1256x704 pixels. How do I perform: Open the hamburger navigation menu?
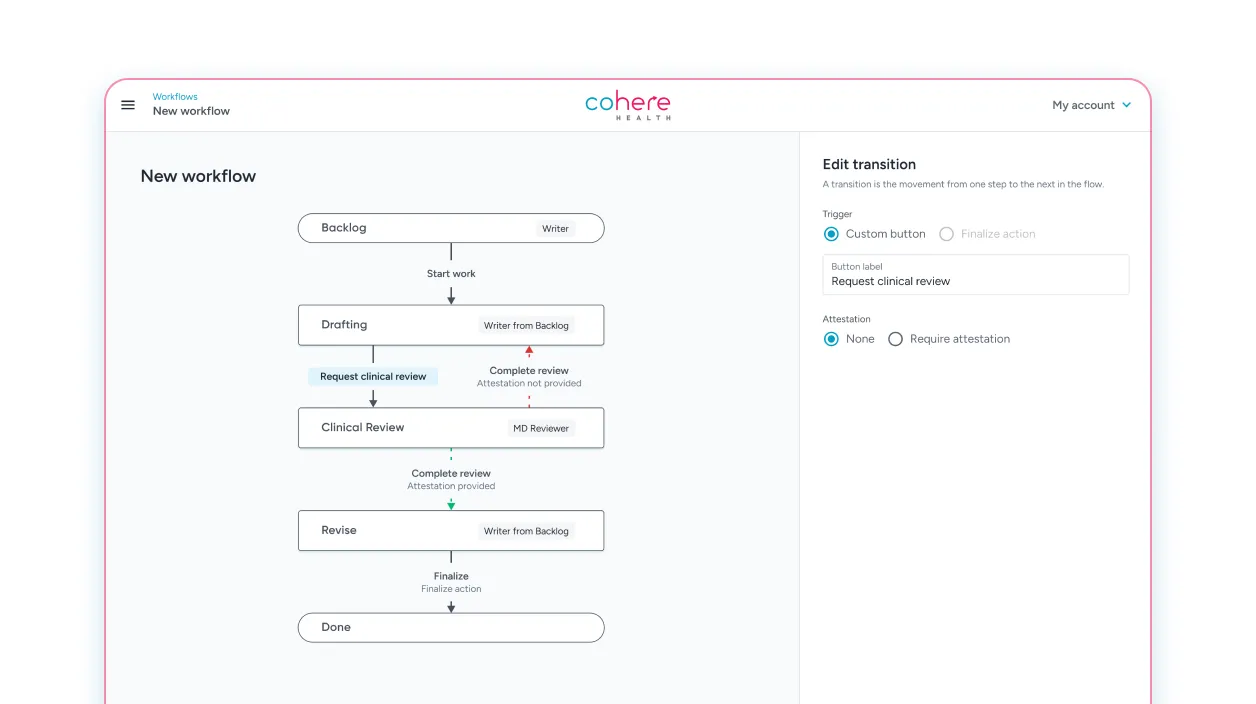tap(128, 104)
